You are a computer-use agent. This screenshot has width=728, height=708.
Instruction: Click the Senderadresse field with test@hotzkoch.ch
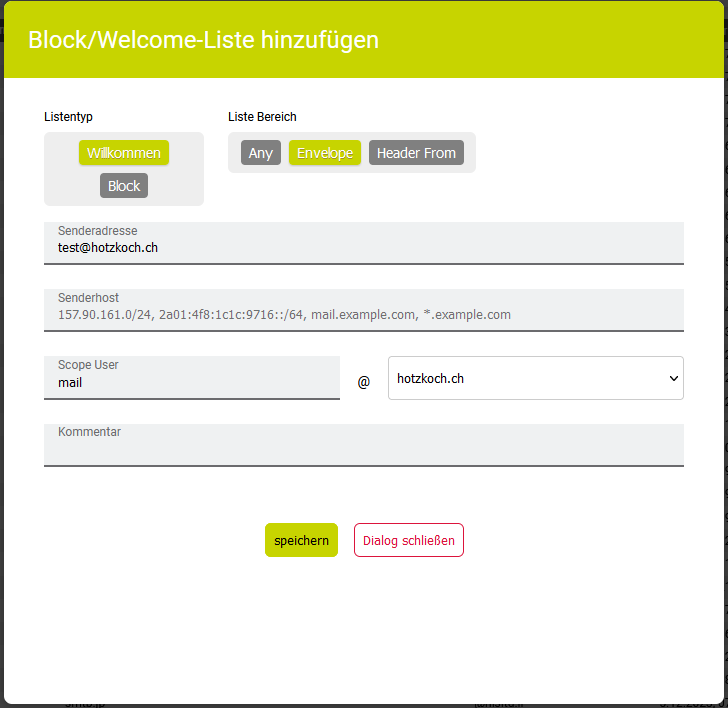coord(363,248)
